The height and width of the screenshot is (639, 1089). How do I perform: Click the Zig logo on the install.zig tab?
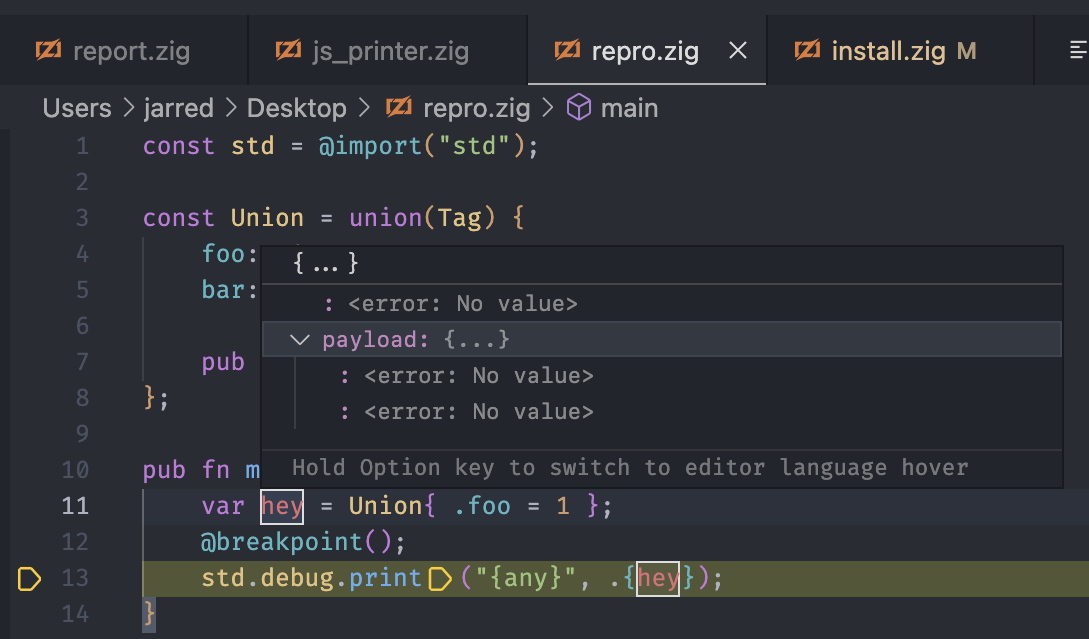pyautogui.click(x=807, y=50)
